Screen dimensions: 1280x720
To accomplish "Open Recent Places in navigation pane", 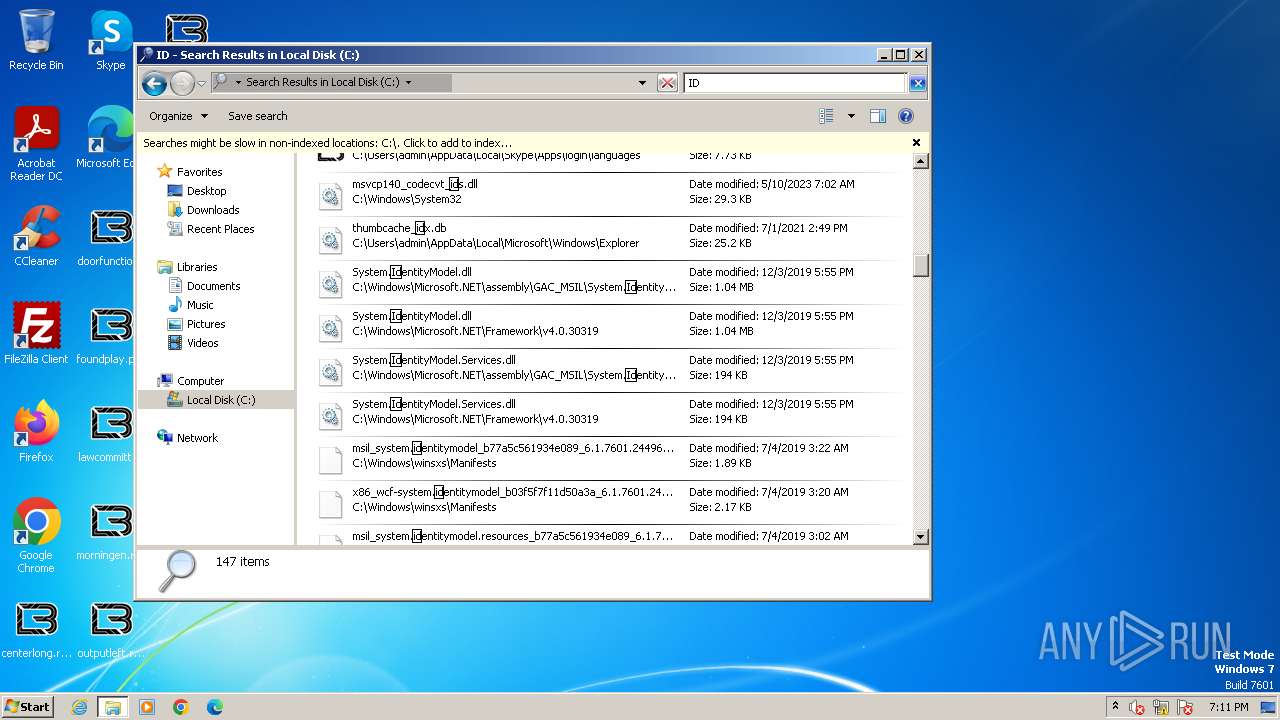I will 220,229.
